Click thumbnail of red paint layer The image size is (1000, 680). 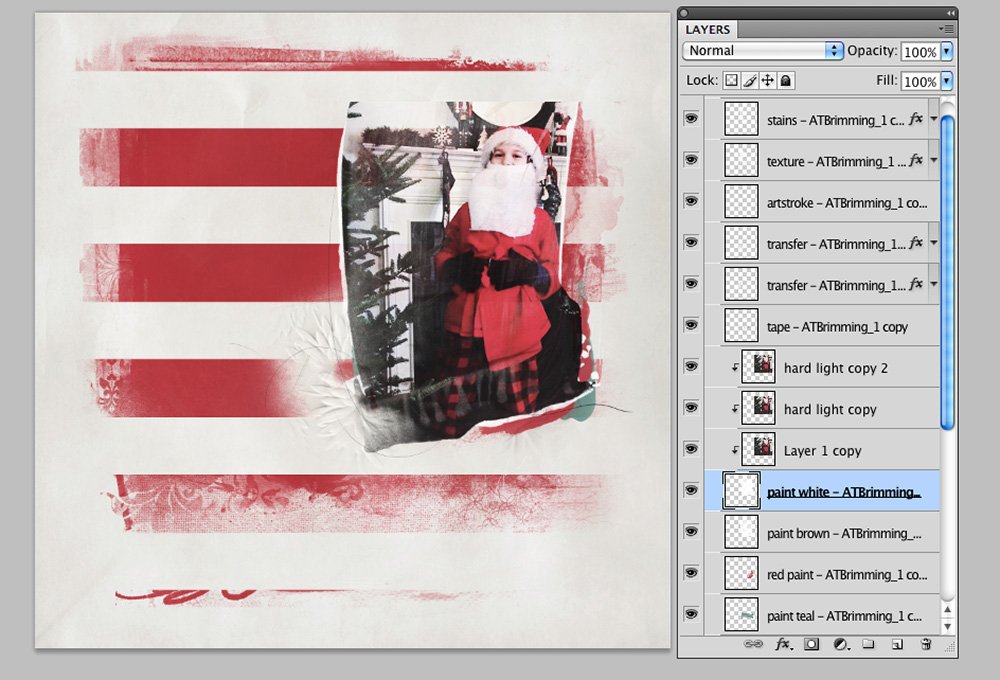point(742,573)
